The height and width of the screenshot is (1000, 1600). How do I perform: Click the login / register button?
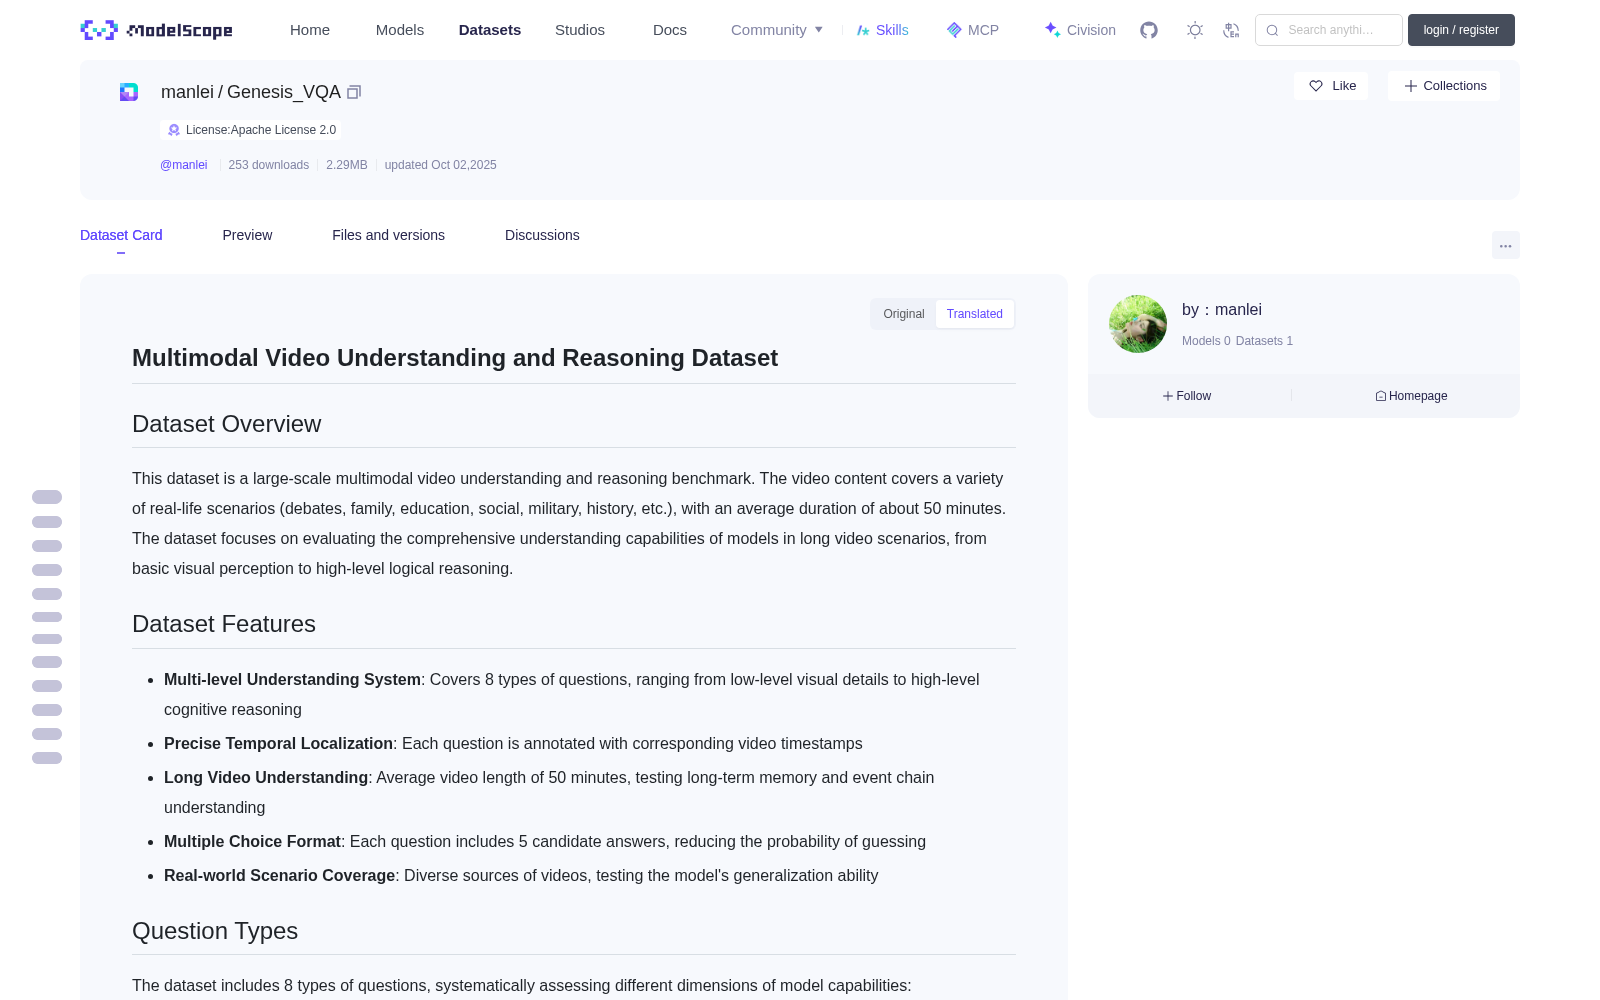[1461, 30]
